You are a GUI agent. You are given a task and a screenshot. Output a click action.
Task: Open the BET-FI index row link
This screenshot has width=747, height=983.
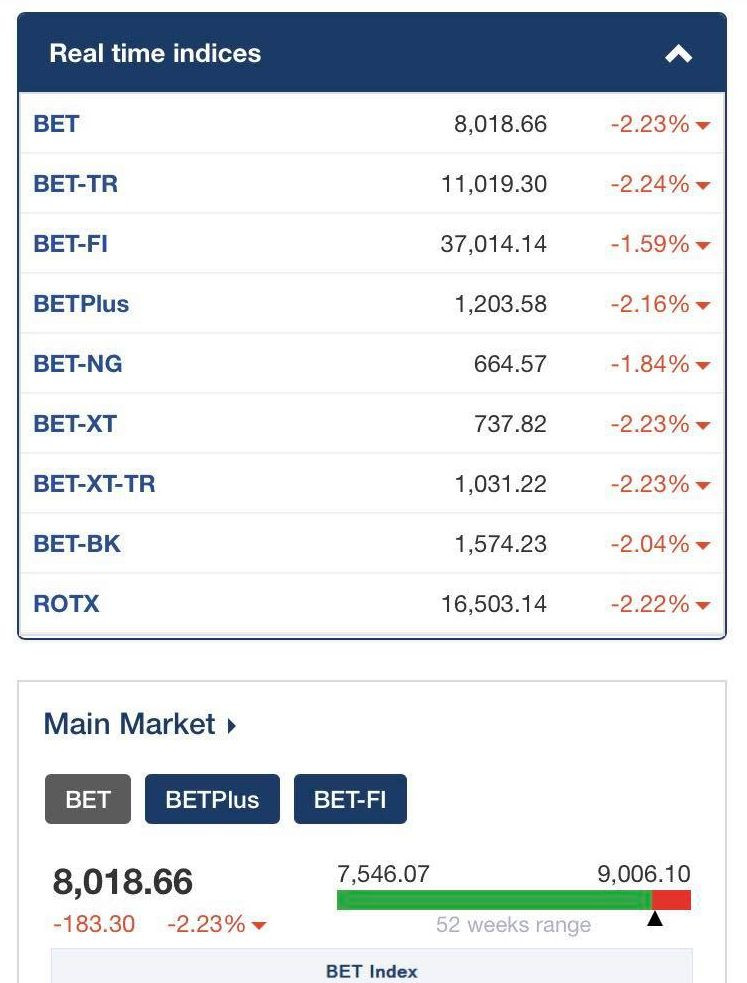tap(71, 244)
